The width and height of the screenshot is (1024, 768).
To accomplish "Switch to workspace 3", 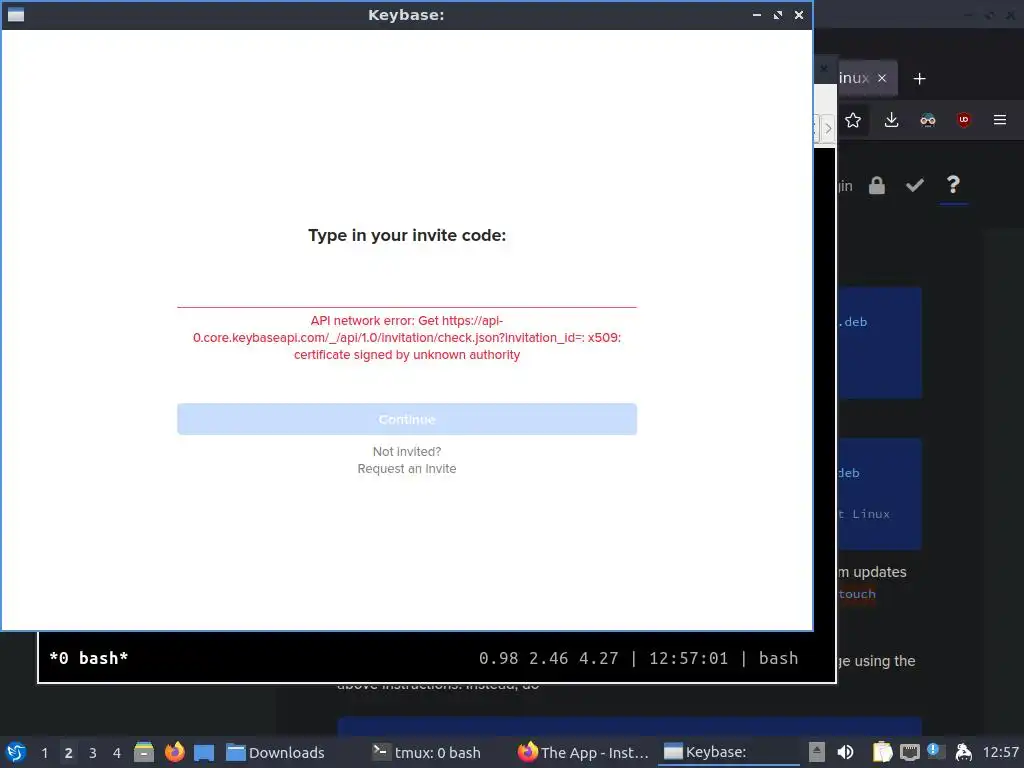I will pos(93,753).
